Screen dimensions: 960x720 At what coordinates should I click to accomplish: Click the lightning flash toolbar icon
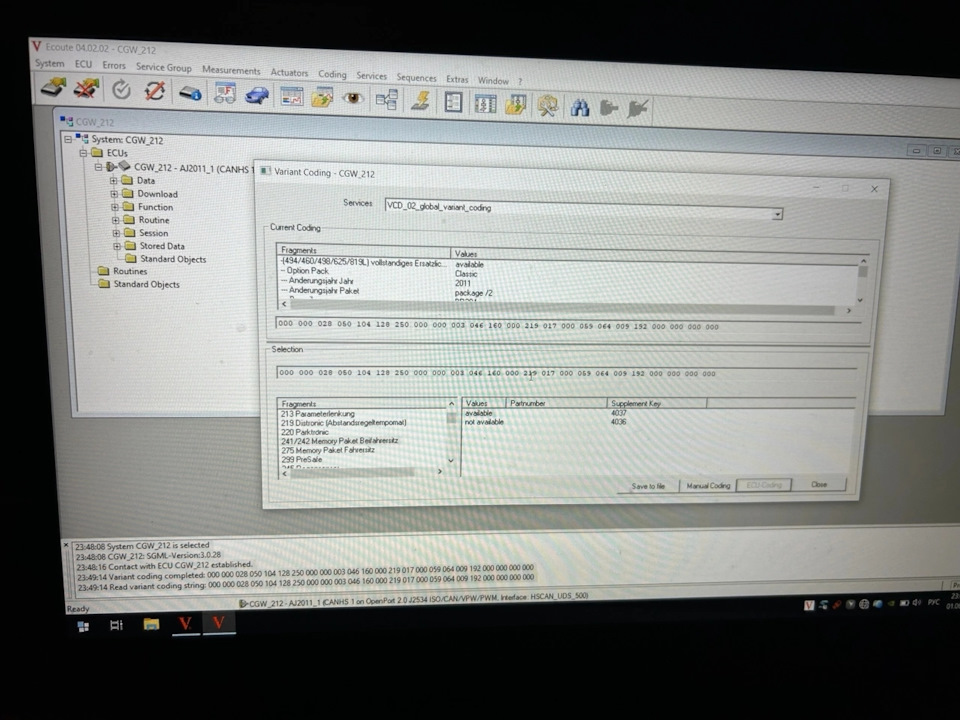click(x=420, y=100)
